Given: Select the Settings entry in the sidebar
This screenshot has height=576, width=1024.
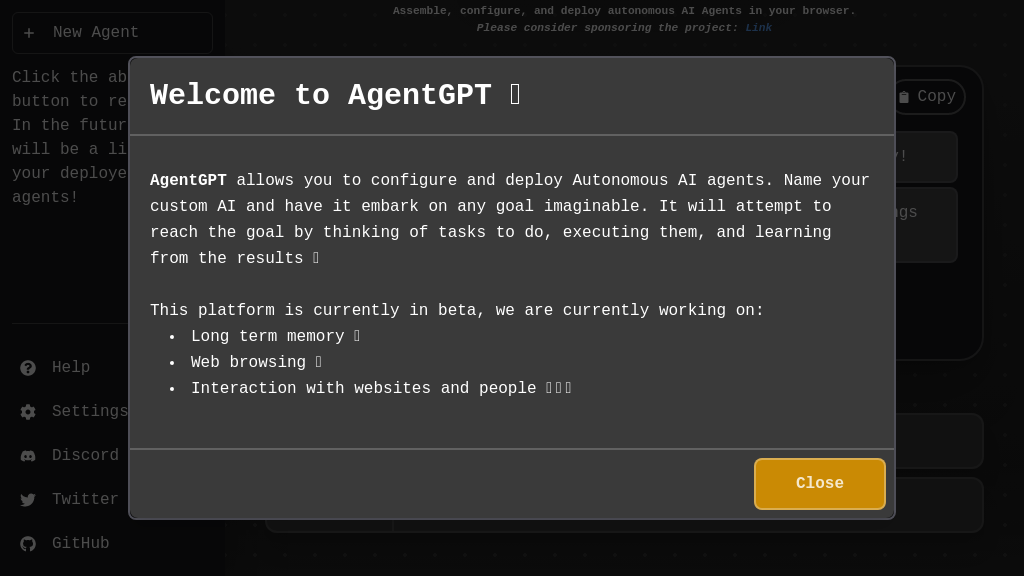Looking at the screenshot, I should (89, 411).
